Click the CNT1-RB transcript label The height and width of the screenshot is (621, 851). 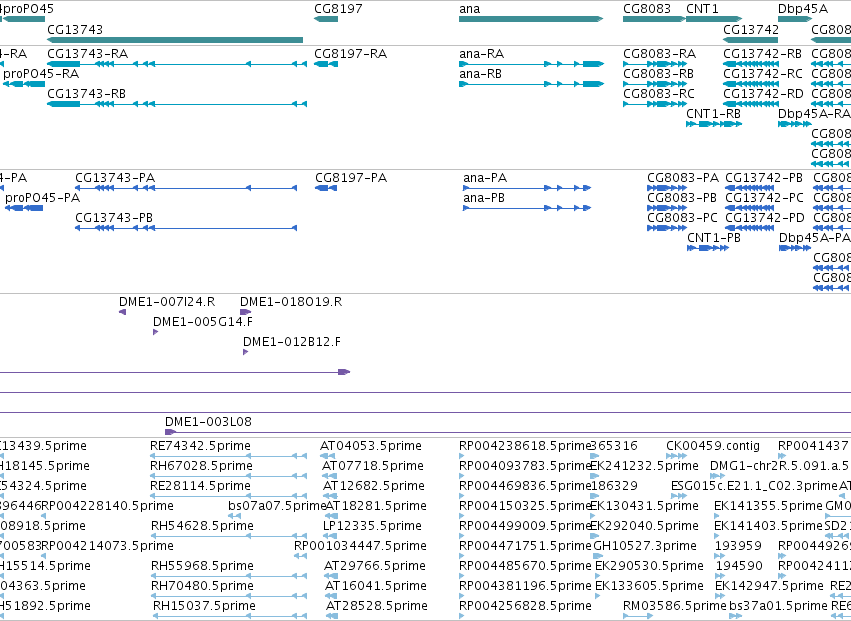click(x=714, y=113)
